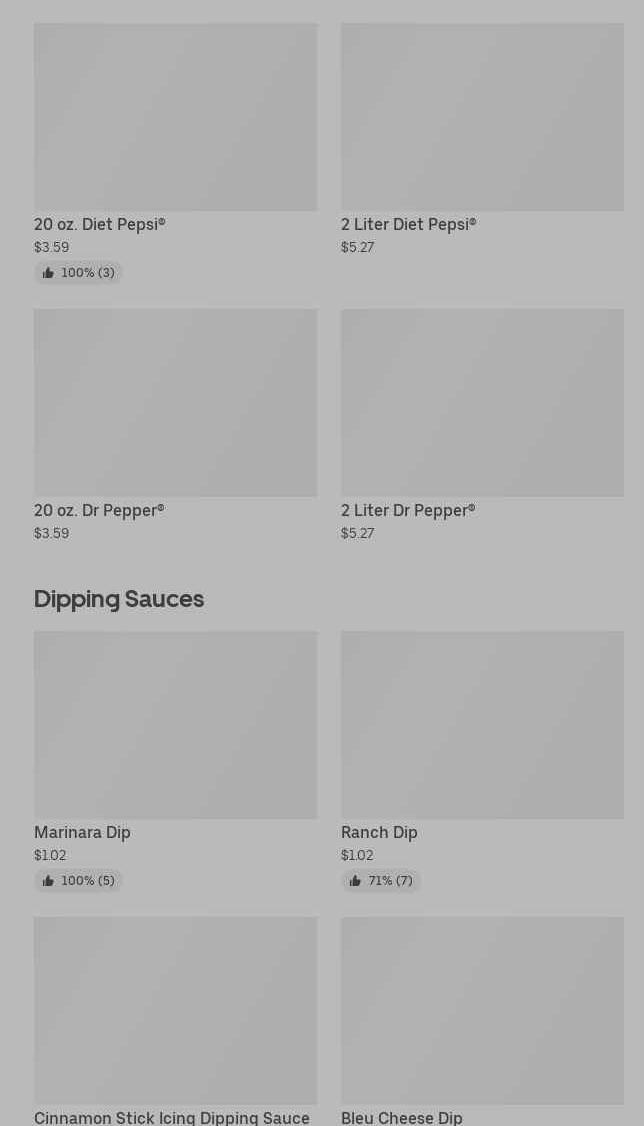This screenshot has height=1126, width=644.
Task: Open the "Marinara Dip" name link
Action: [82, 833]
